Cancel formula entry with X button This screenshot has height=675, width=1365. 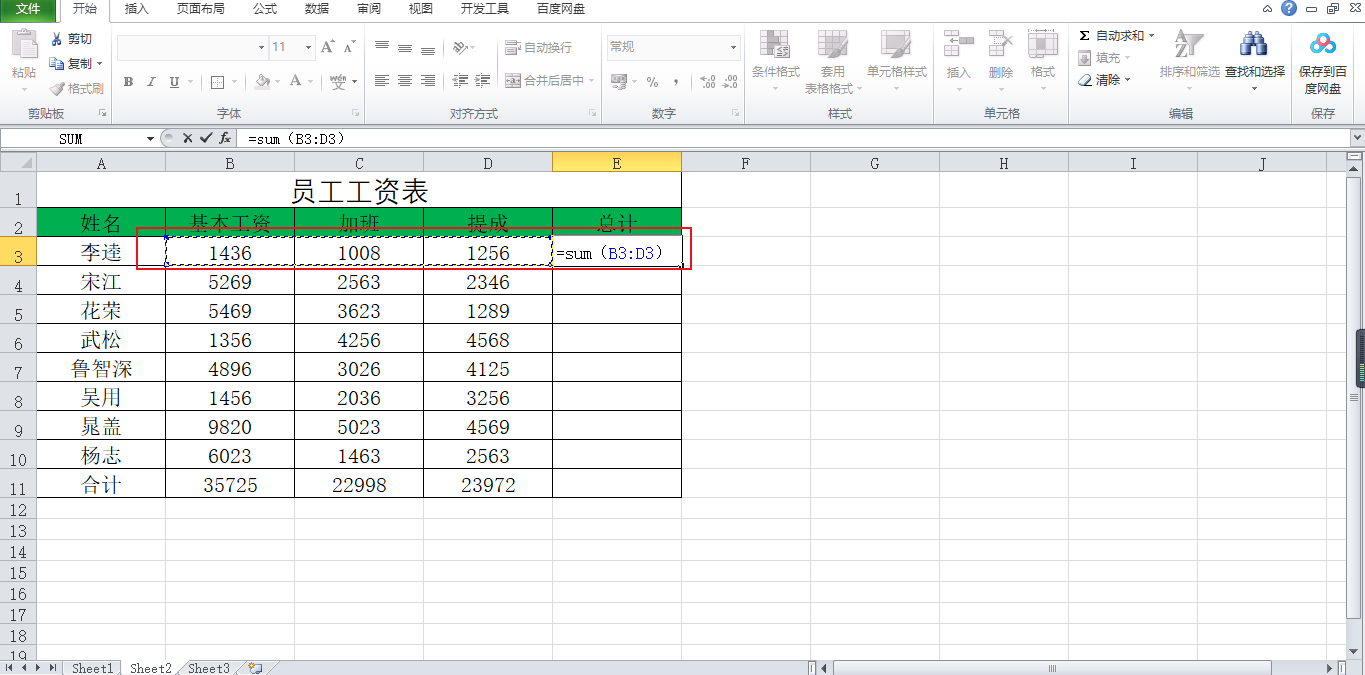[187, 138]
